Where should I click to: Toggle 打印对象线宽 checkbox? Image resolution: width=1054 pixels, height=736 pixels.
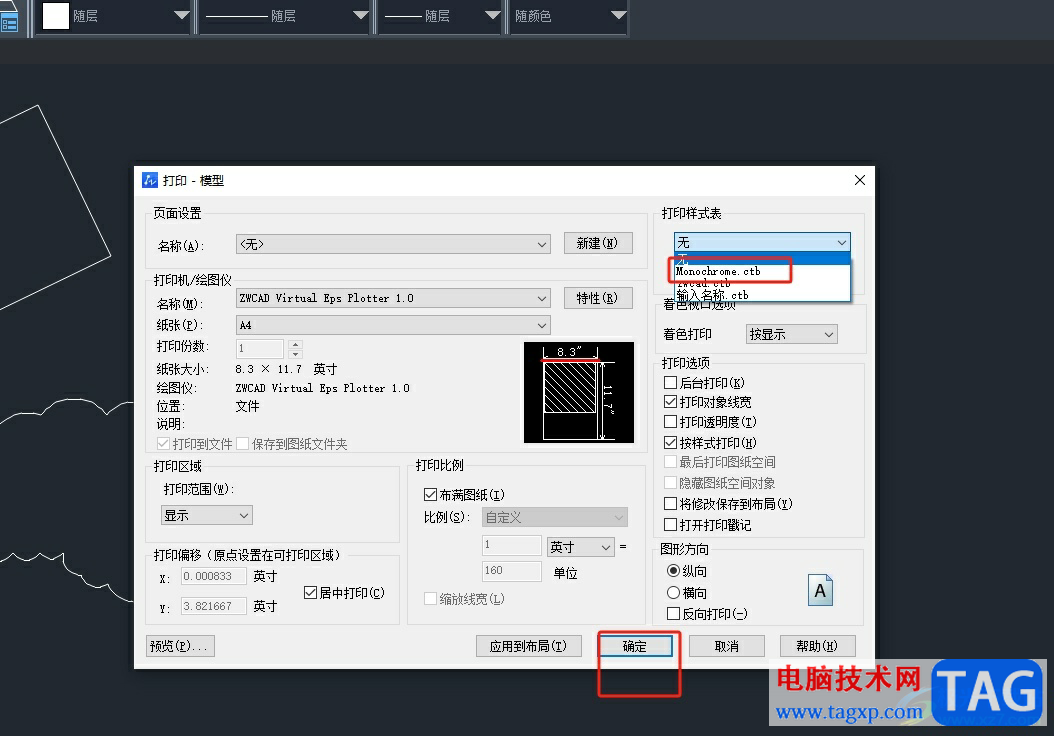(x=670, y=402)
